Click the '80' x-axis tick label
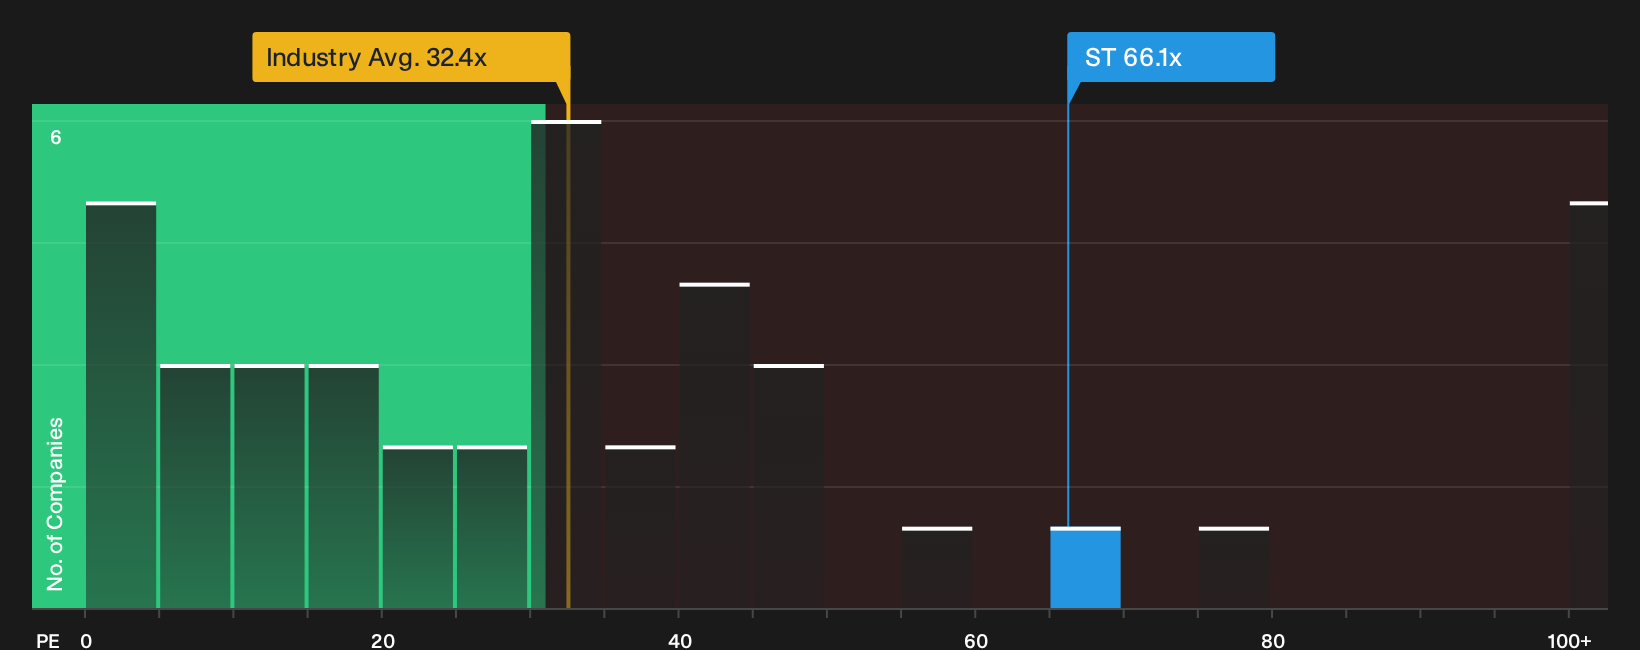 1273,641
